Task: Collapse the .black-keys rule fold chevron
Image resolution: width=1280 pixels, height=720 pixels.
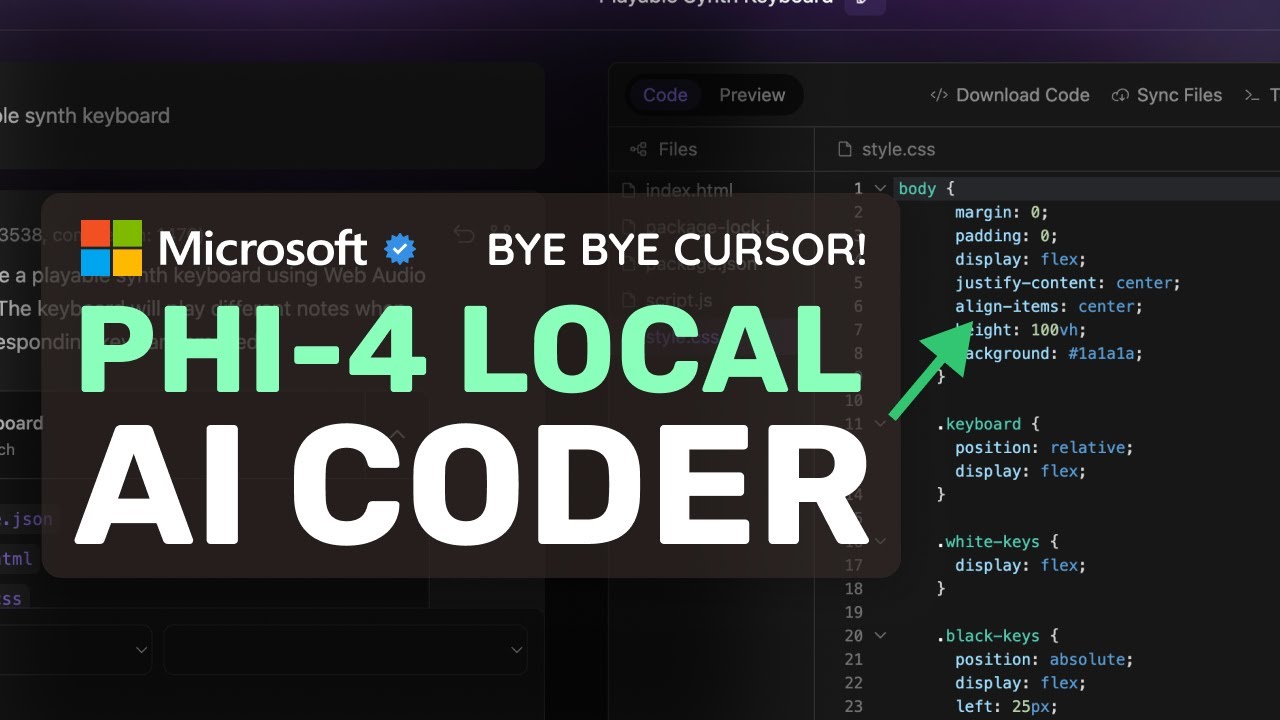Action: tap(880, 635)
